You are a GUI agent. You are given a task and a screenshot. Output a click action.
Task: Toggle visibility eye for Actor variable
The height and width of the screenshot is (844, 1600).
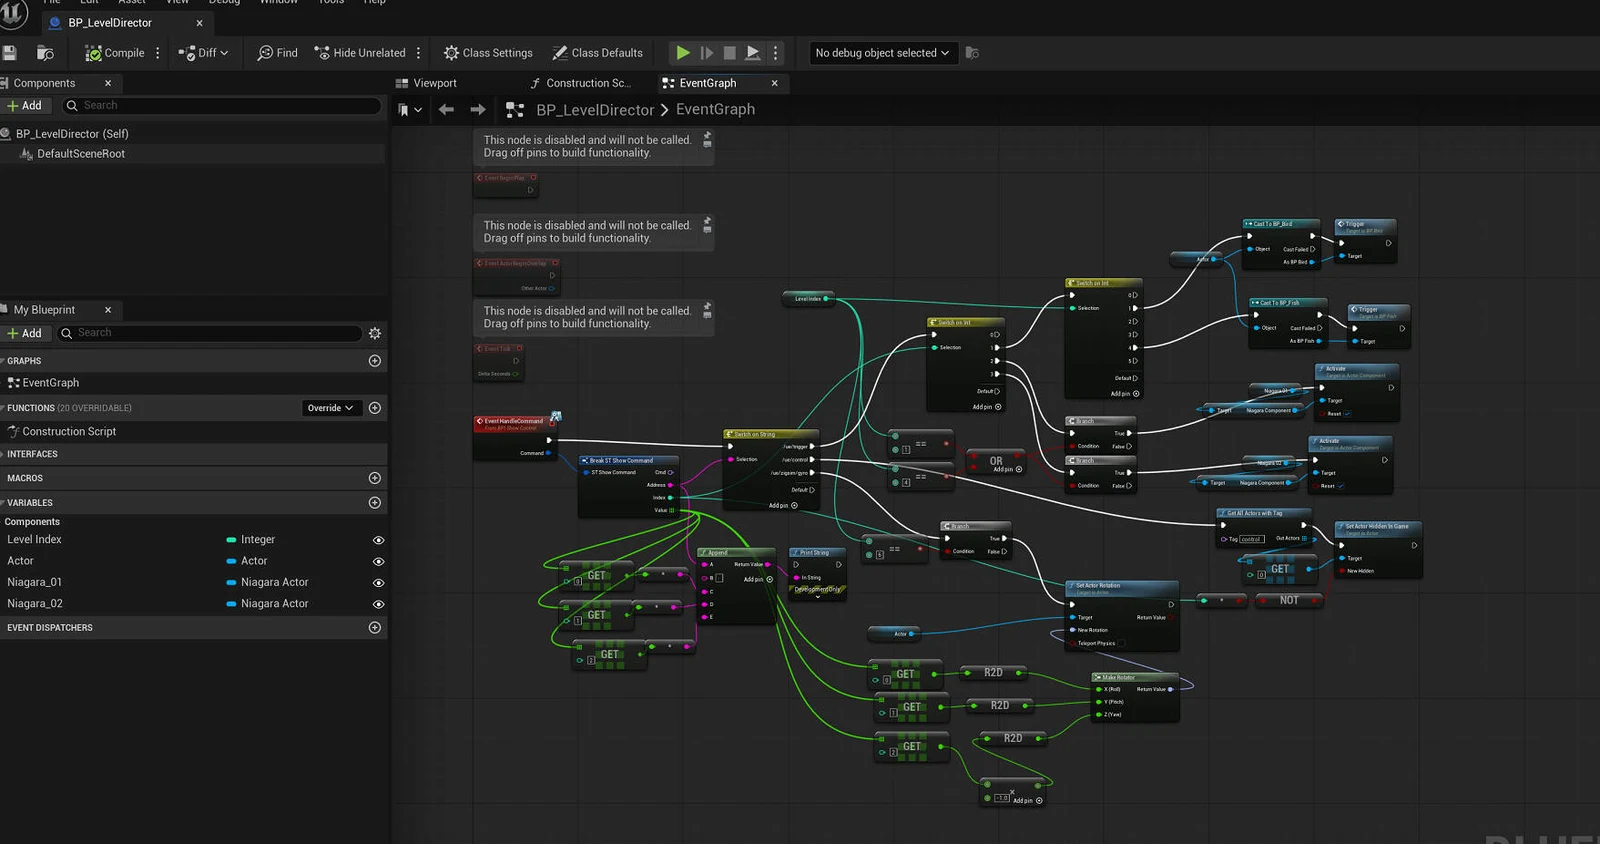tap(378, 562)
